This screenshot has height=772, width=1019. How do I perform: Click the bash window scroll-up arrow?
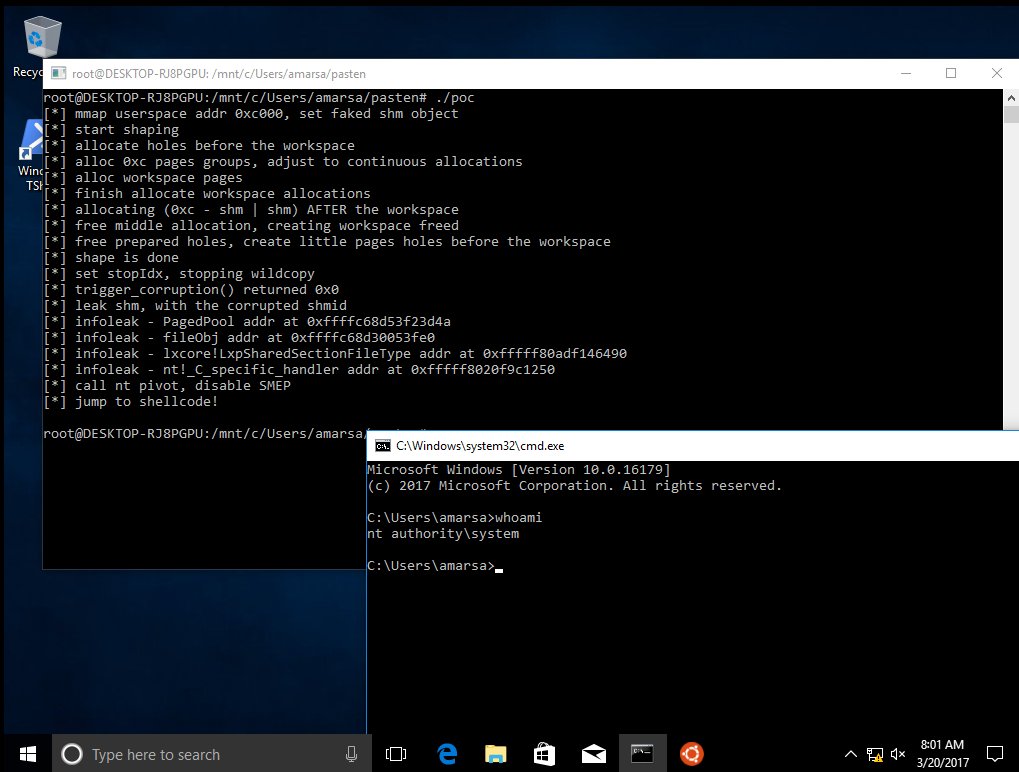click(1011, 97)
